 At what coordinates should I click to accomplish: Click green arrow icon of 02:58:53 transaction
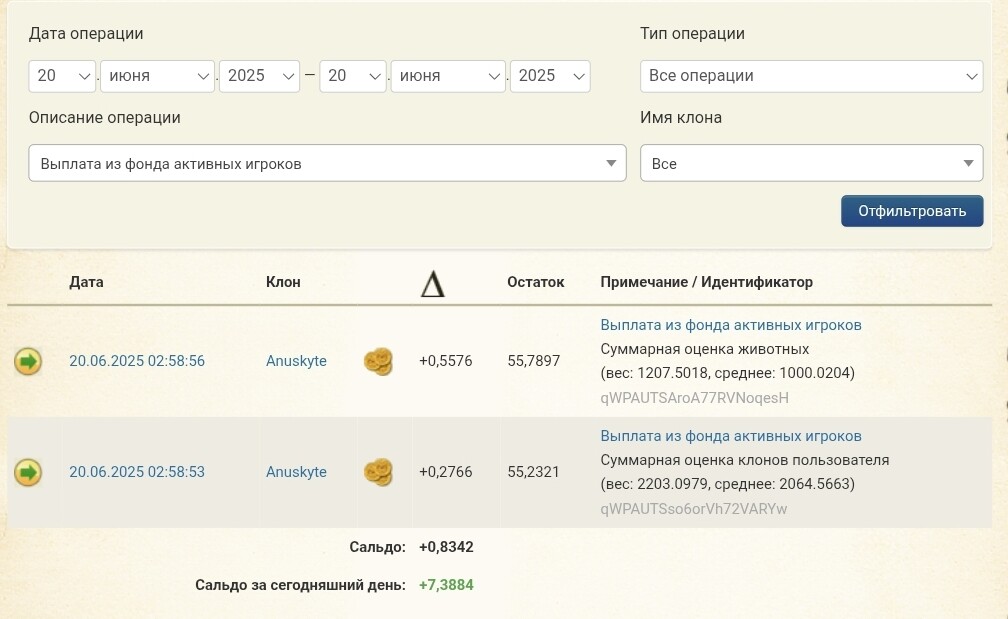click(28, 472)
